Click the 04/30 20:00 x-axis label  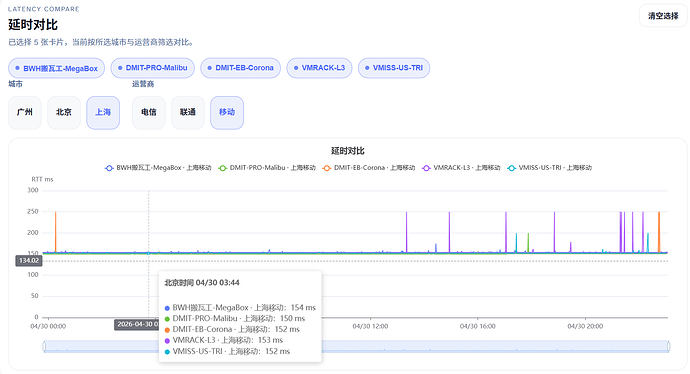pos(585,326)
